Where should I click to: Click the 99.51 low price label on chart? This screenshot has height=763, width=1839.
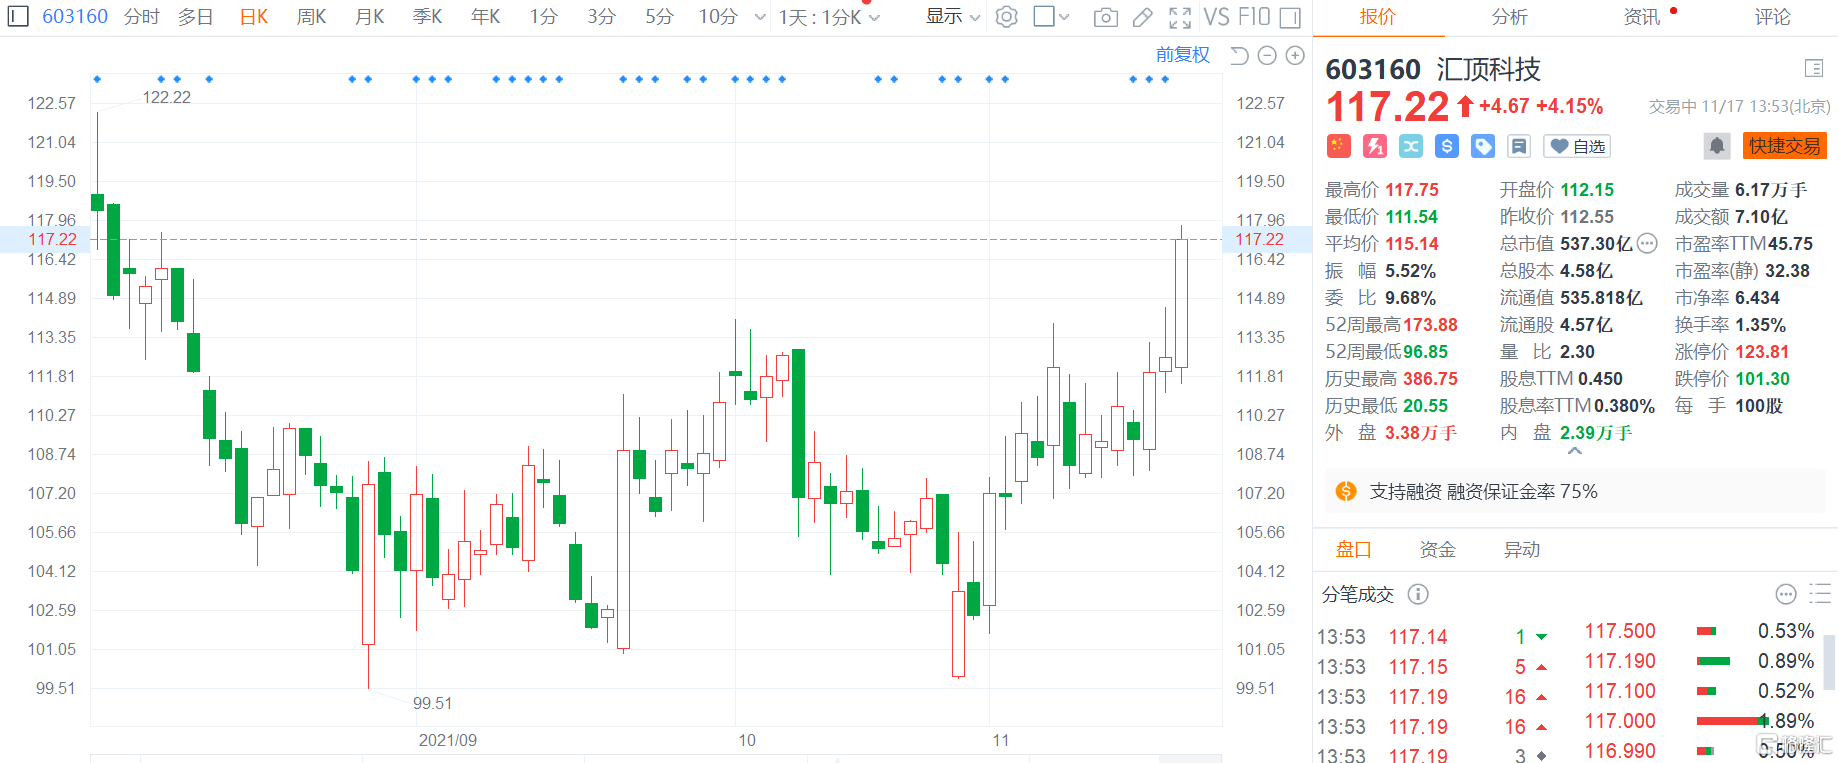[432, 703]
